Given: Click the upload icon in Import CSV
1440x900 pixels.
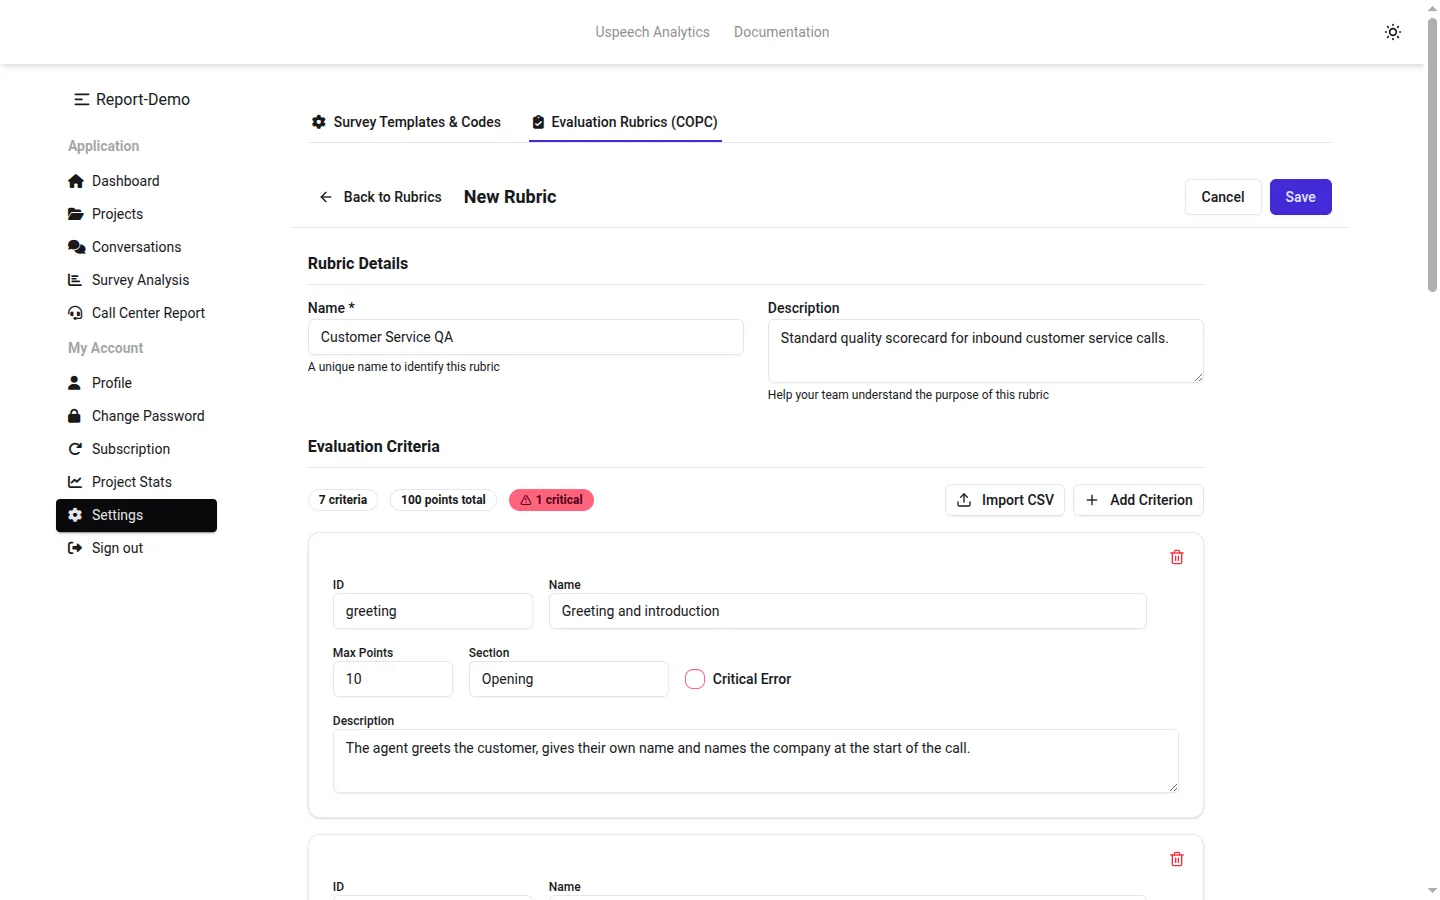Looking at the screenshot, I should 964,500.
